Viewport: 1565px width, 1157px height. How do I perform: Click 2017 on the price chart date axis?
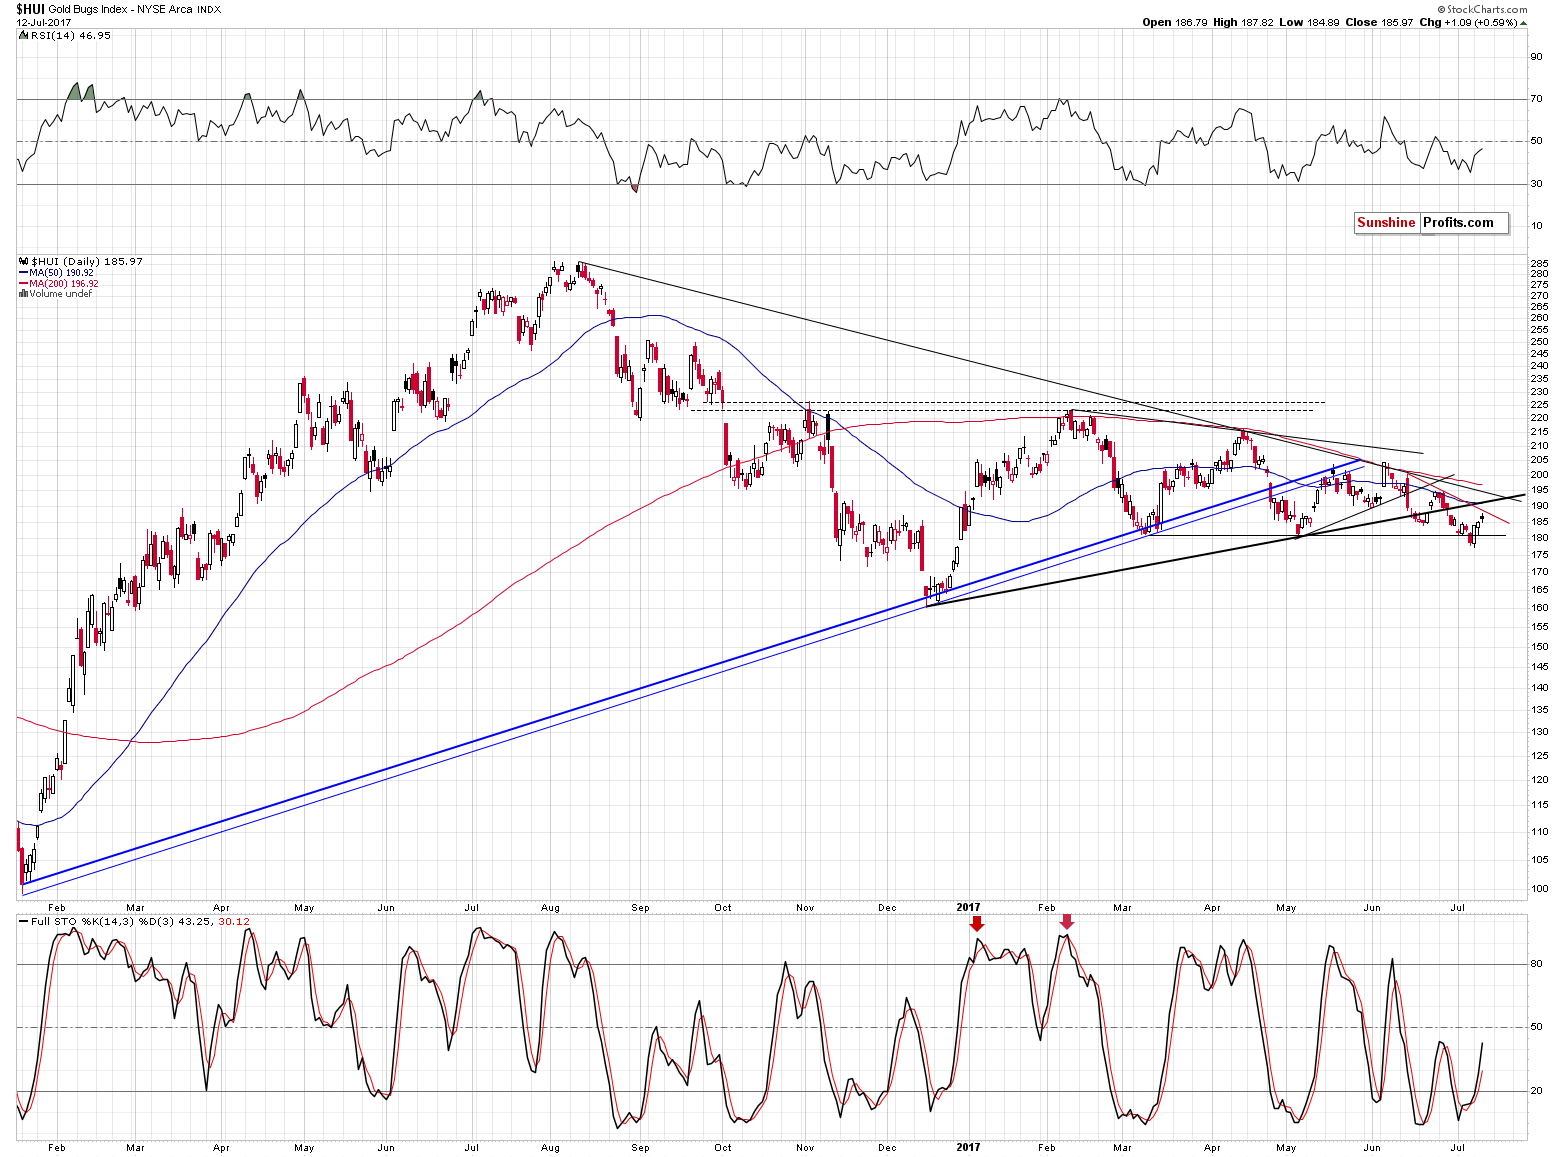[x=968, y=908]
